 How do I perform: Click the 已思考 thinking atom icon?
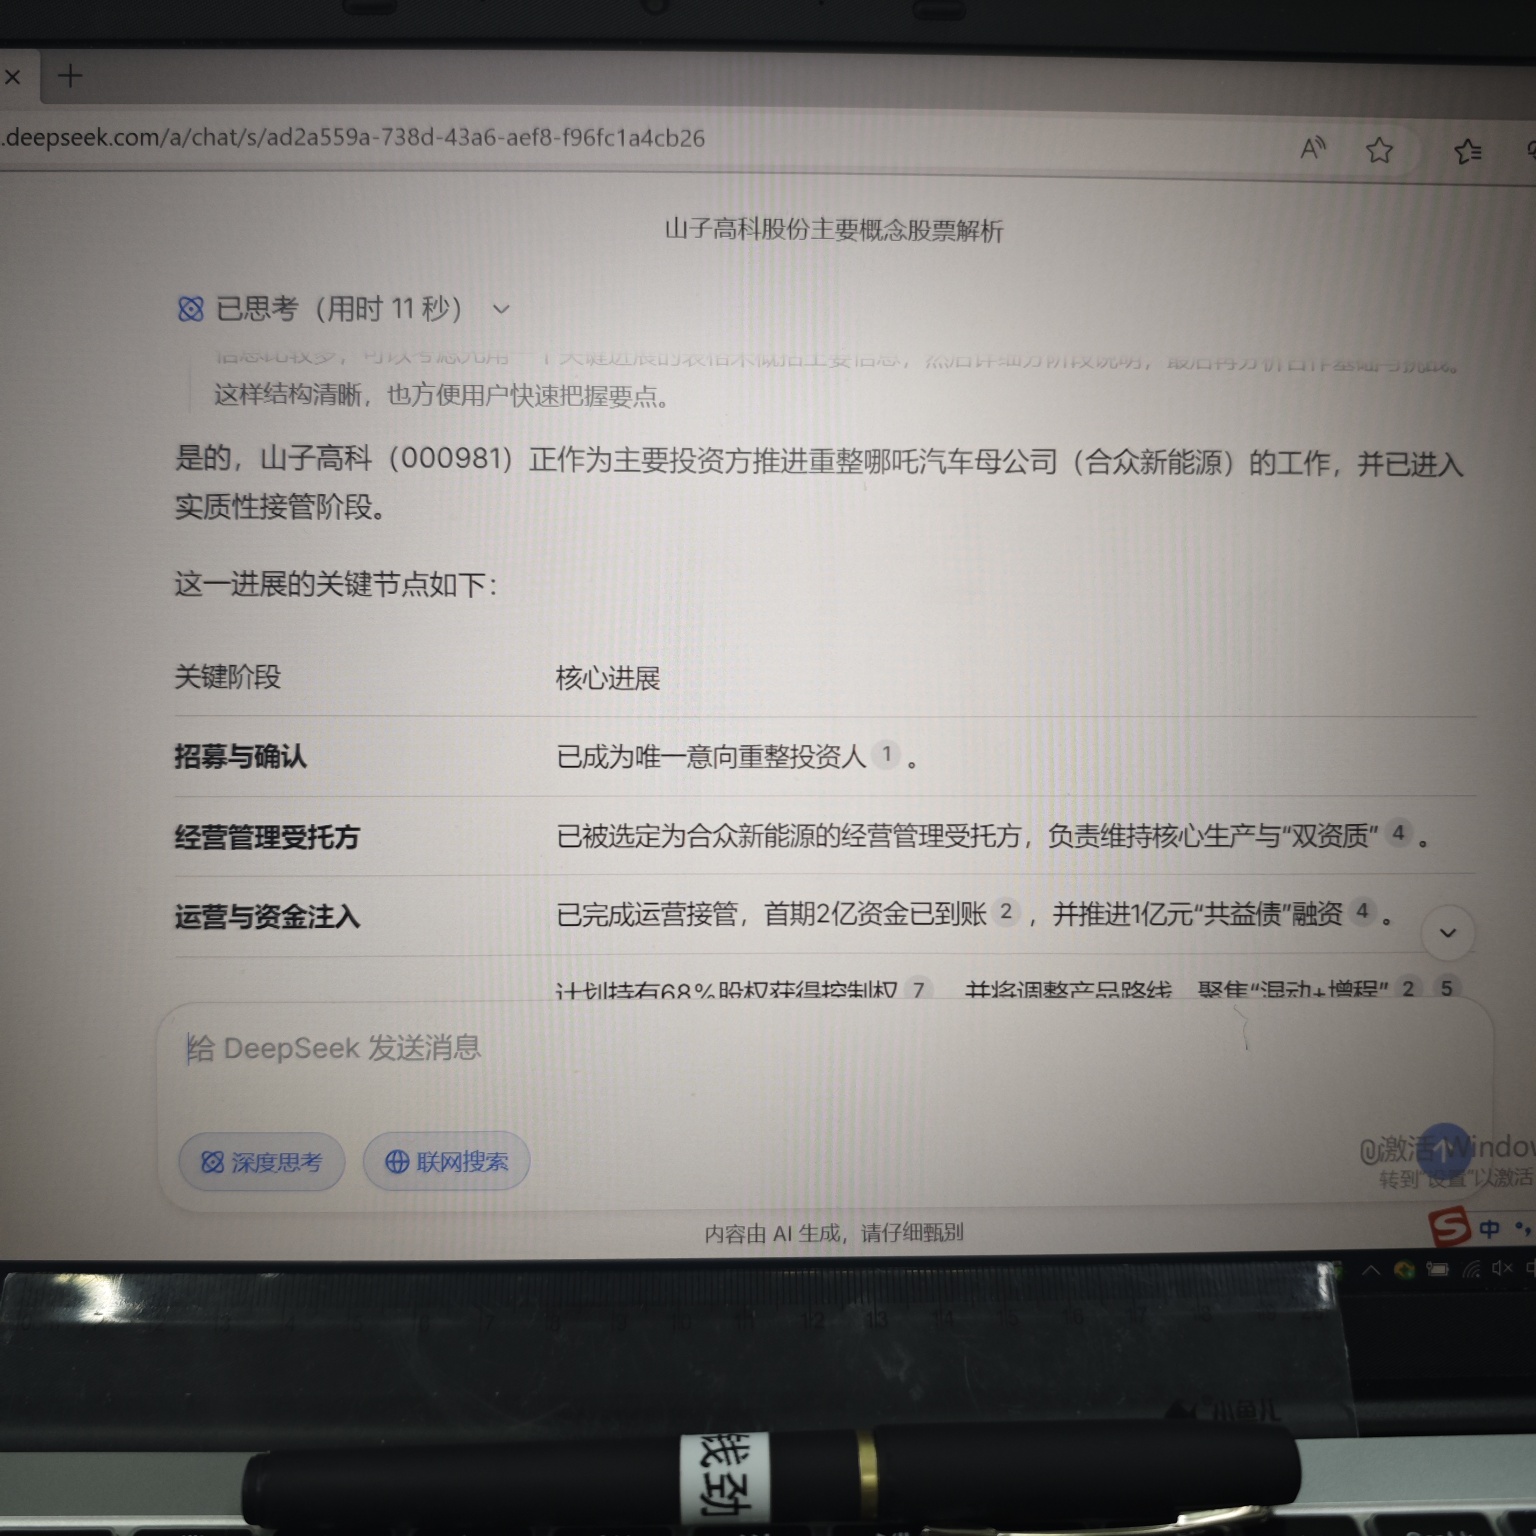coord(190,309)
